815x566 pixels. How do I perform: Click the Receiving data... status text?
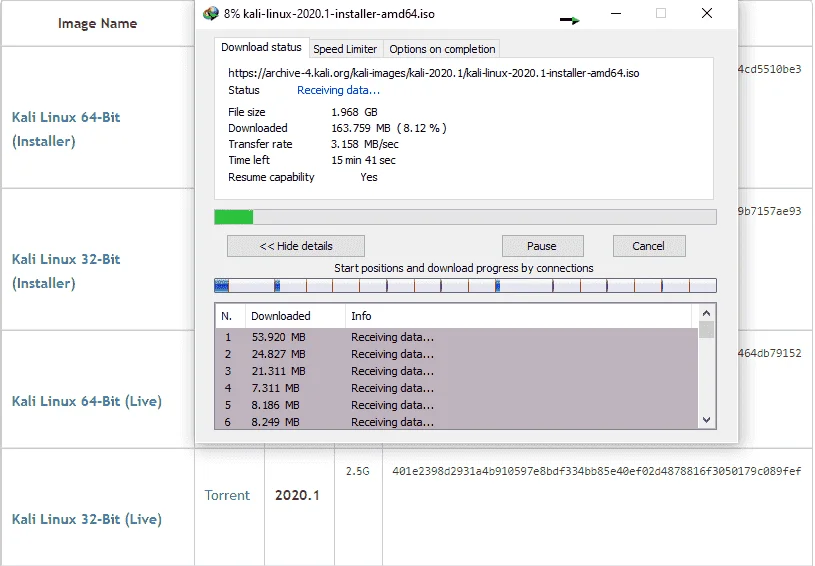(338, 90)
